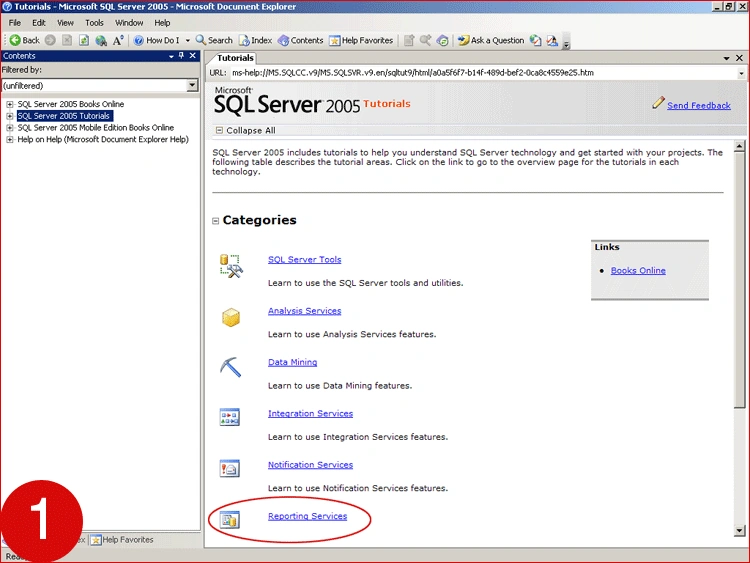Open the View menu
Screen dimensions: 750x563
[66, 23]
